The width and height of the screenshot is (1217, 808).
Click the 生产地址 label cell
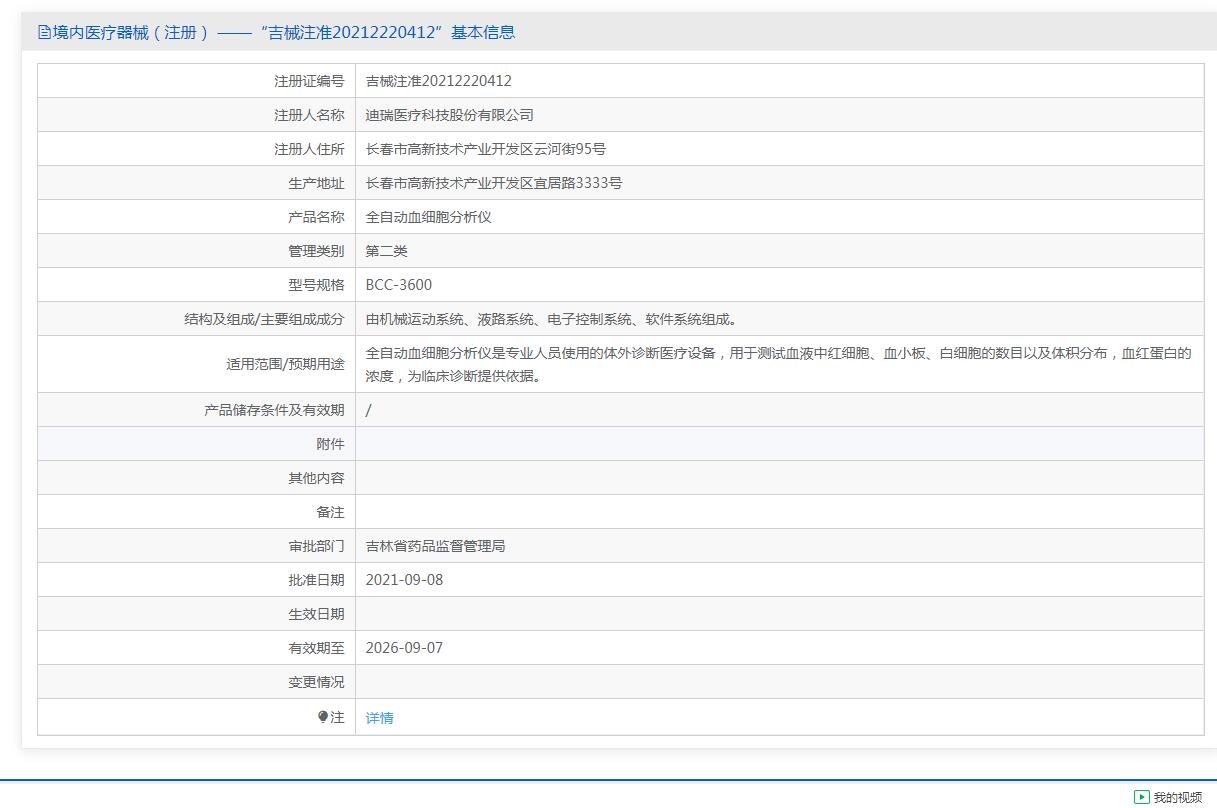click(197, 183)
